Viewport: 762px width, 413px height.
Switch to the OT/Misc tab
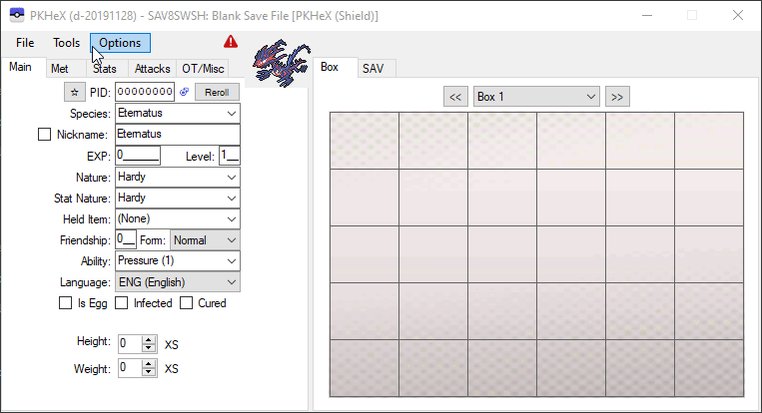203,69
